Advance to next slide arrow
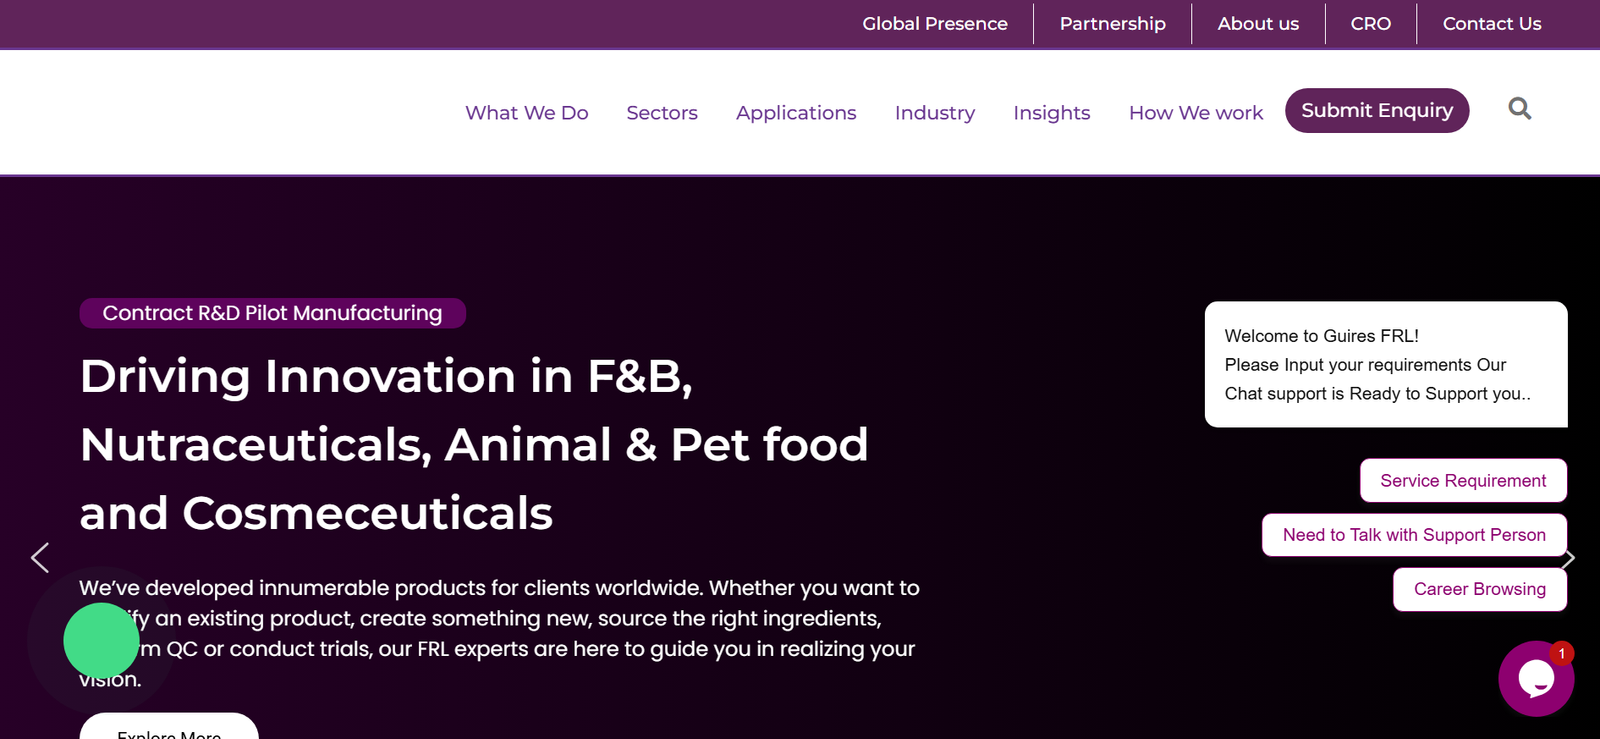Image resolution: width=1600 pixels, height=739 pixels. click(x=1569, y=559)
